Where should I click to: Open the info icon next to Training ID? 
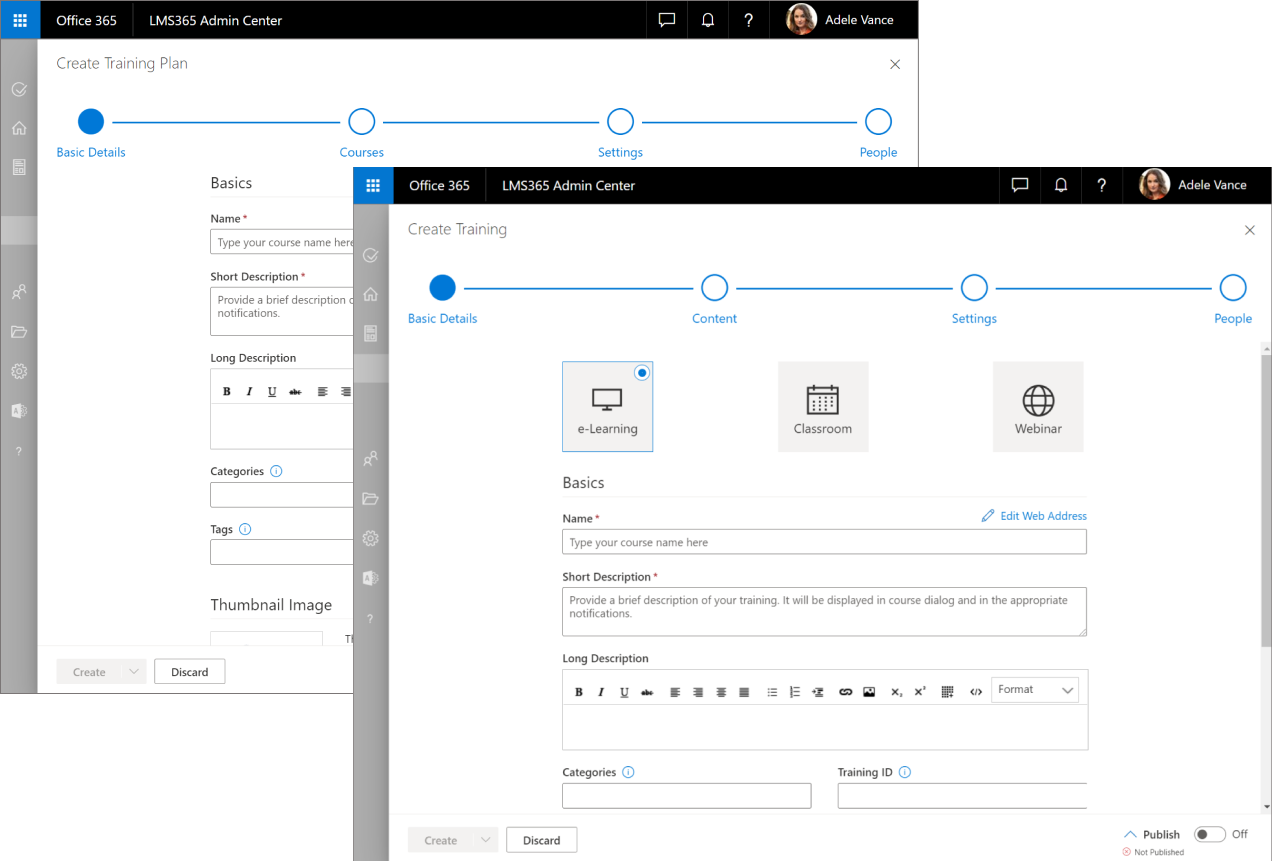905,772
